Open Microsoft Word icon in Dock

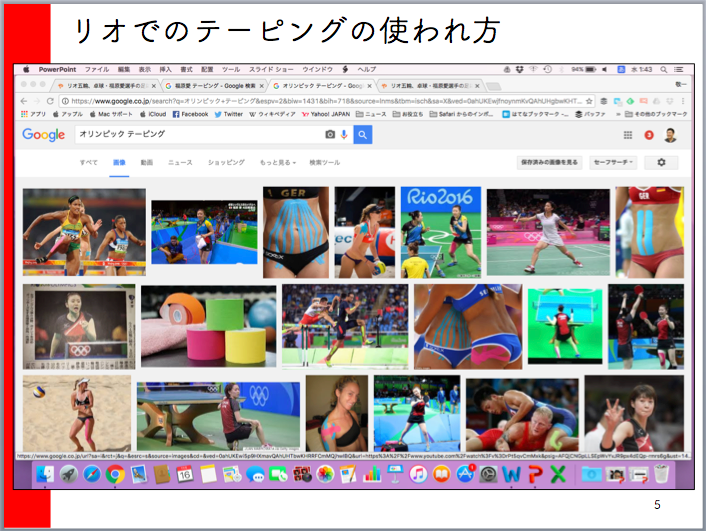(x=511, y=475)
